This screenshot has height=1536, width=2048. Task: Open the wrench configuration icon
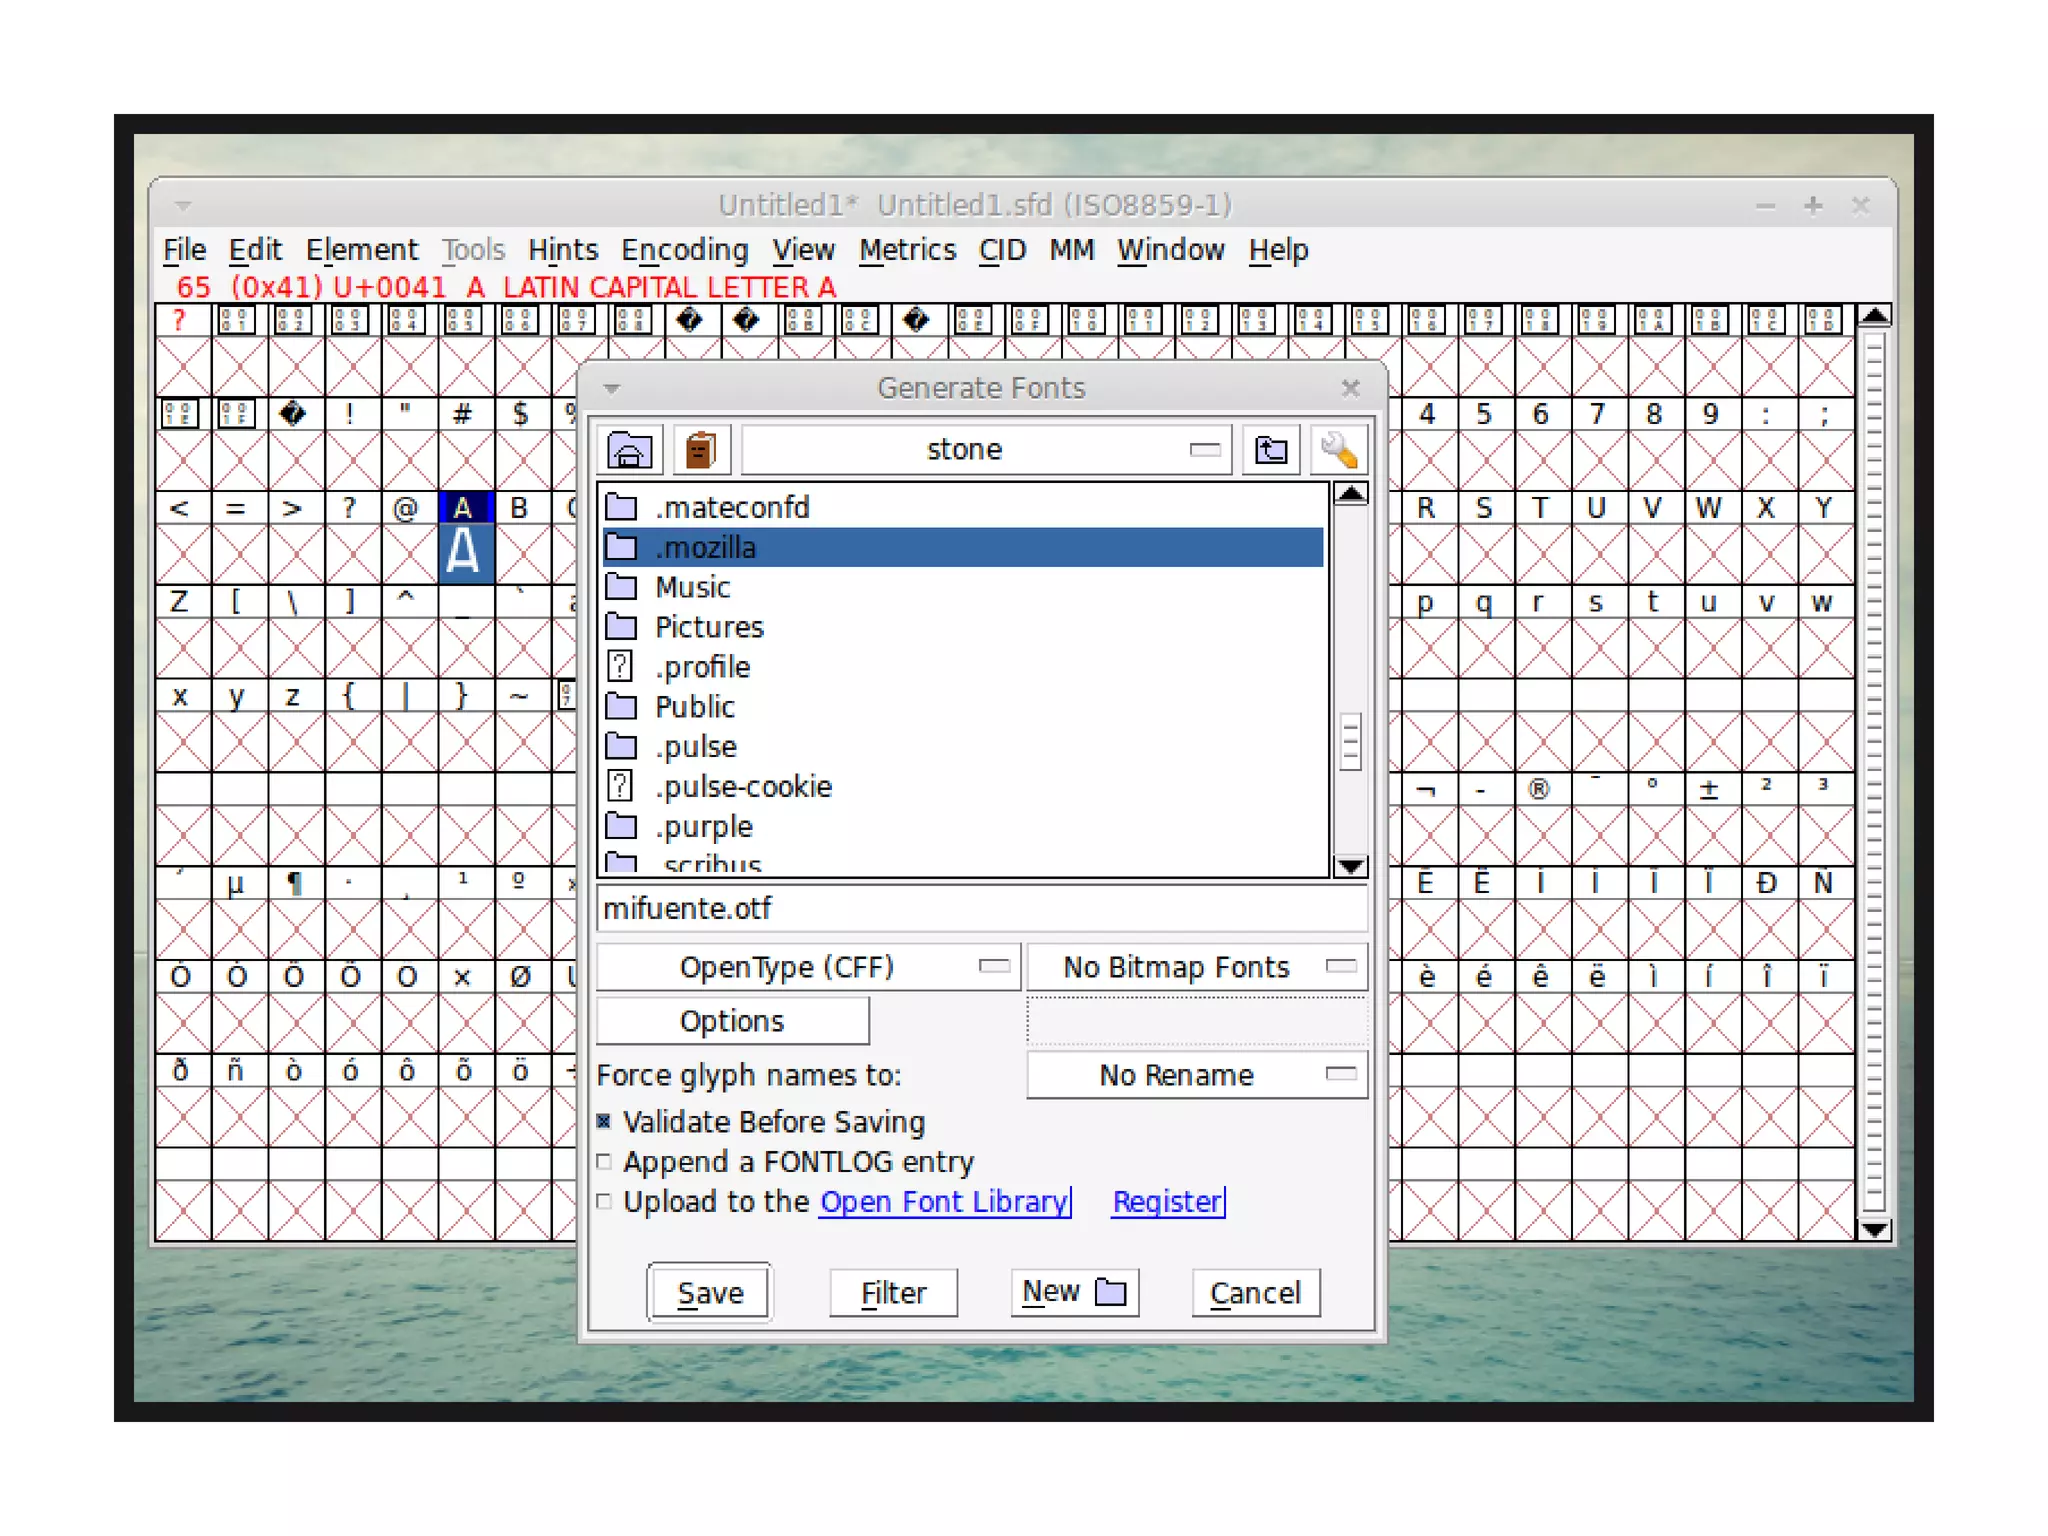(x=1338, y=450)
